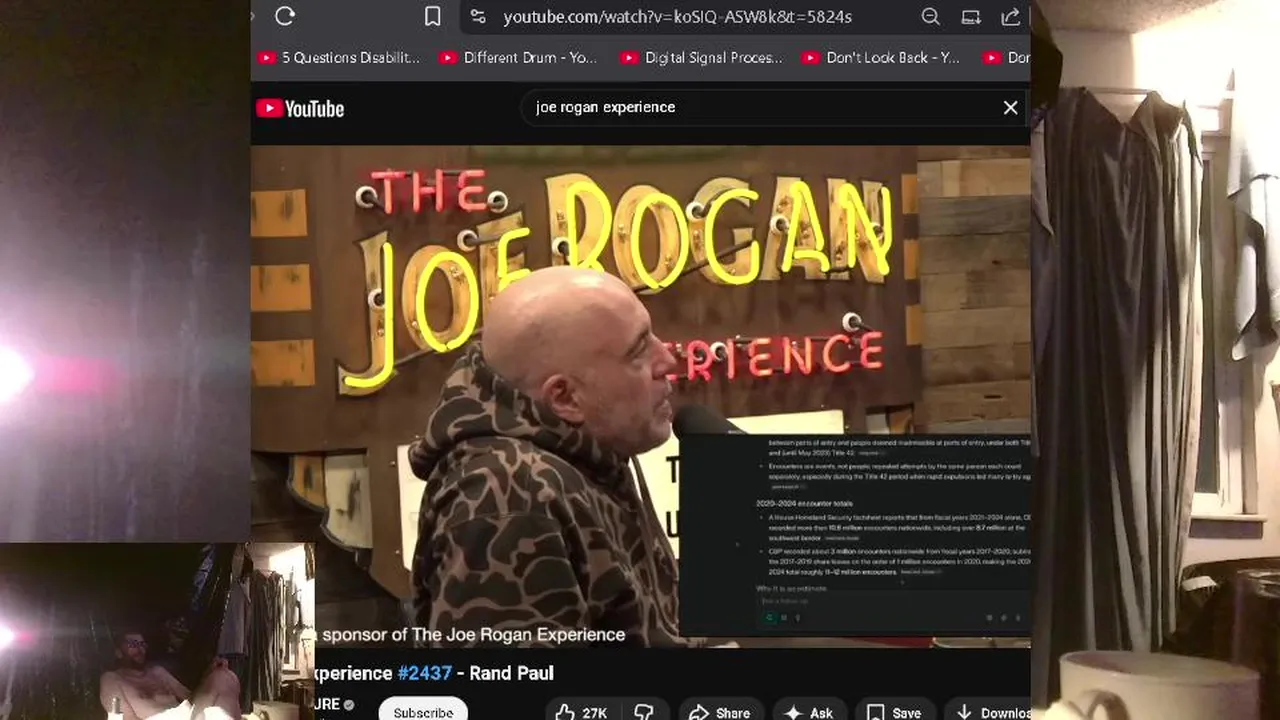The height and width of the screenshot is (720, 1280).
Task: Download the video with the Download button
Action: (990, 712)
